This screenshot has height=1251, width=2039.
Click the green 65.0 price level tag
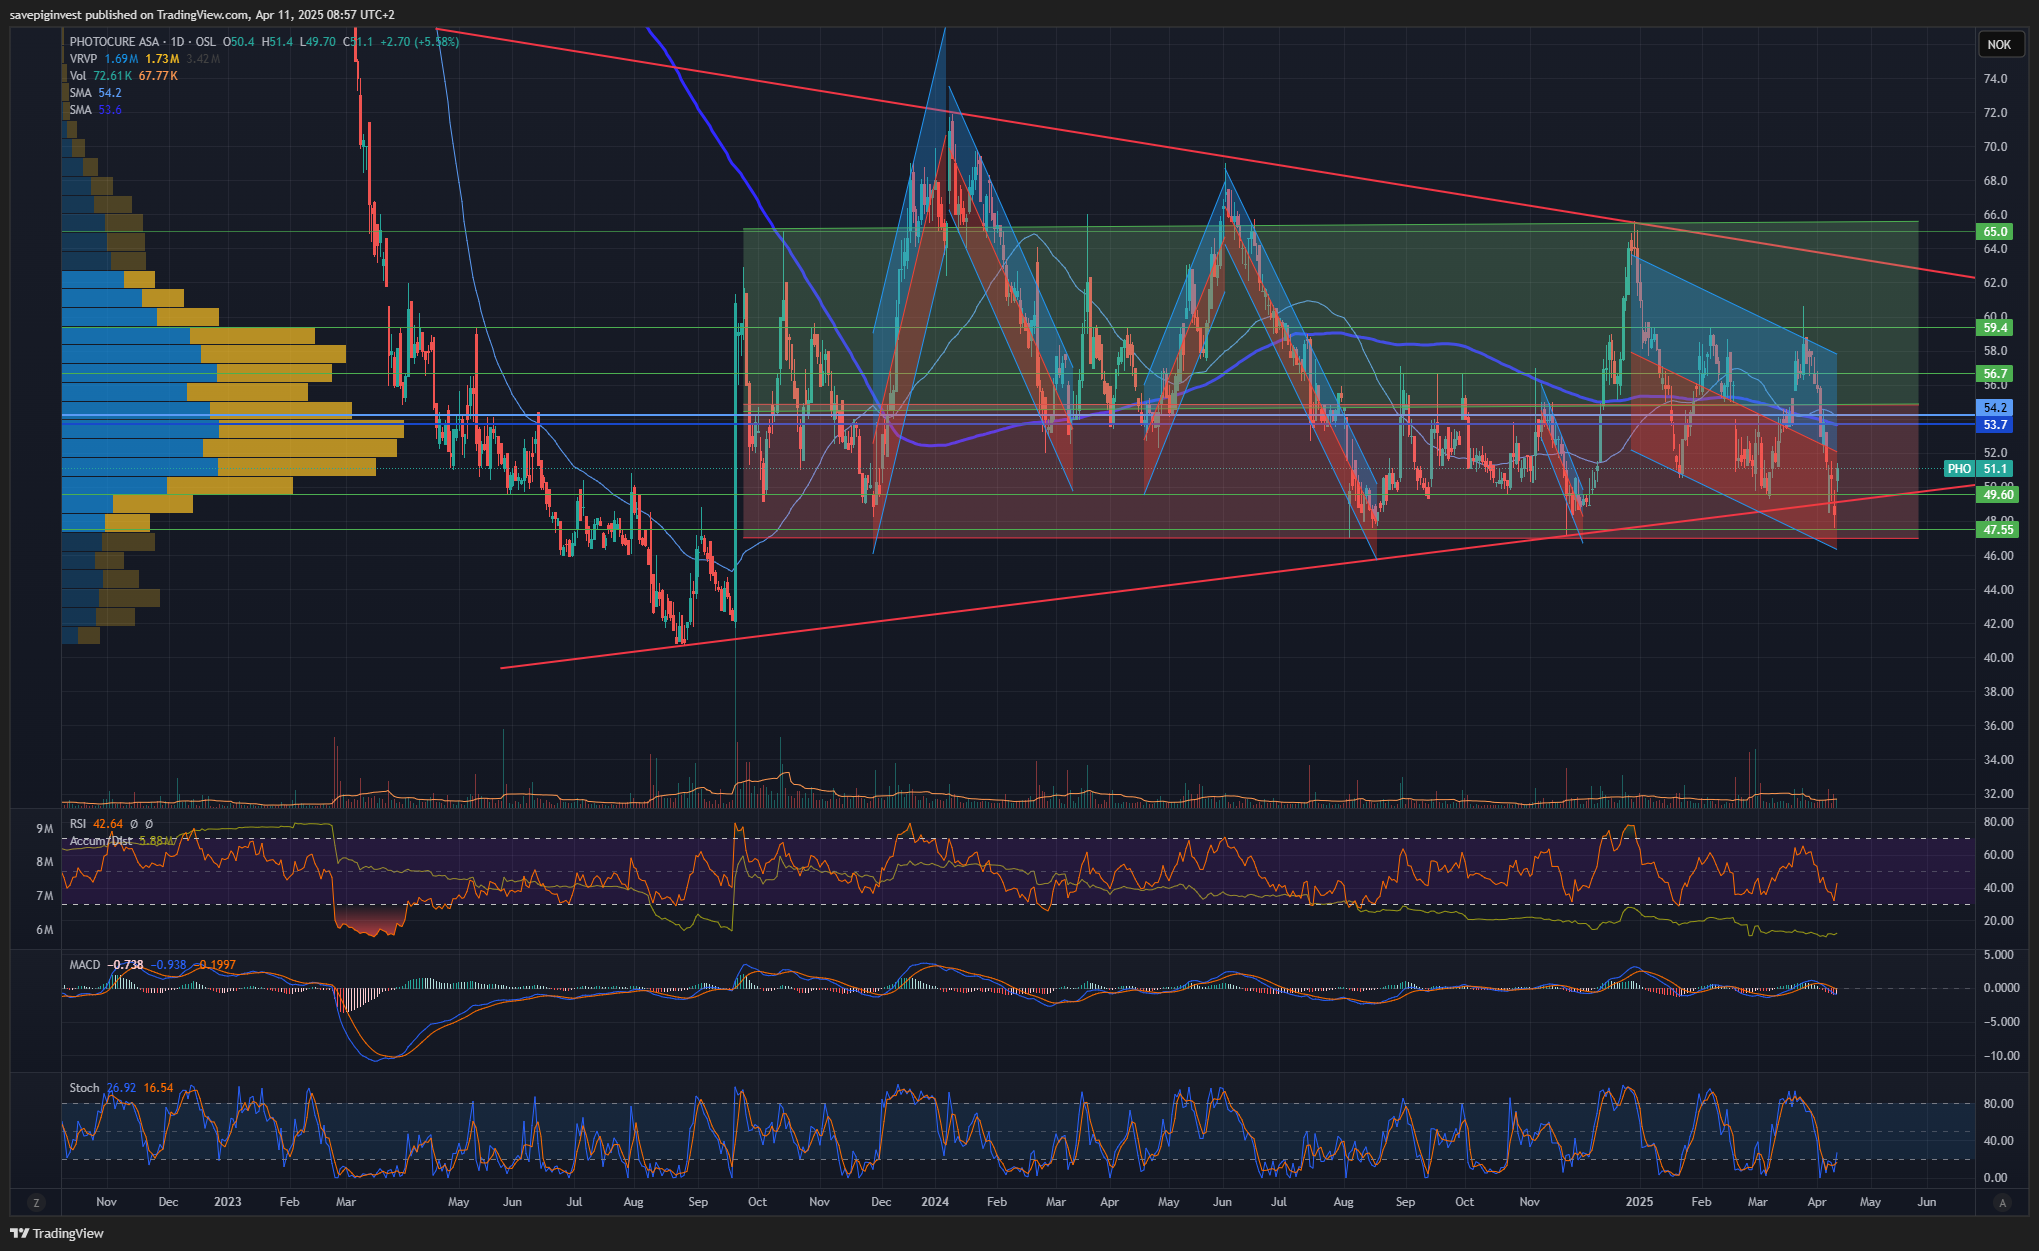[1995, 232]
